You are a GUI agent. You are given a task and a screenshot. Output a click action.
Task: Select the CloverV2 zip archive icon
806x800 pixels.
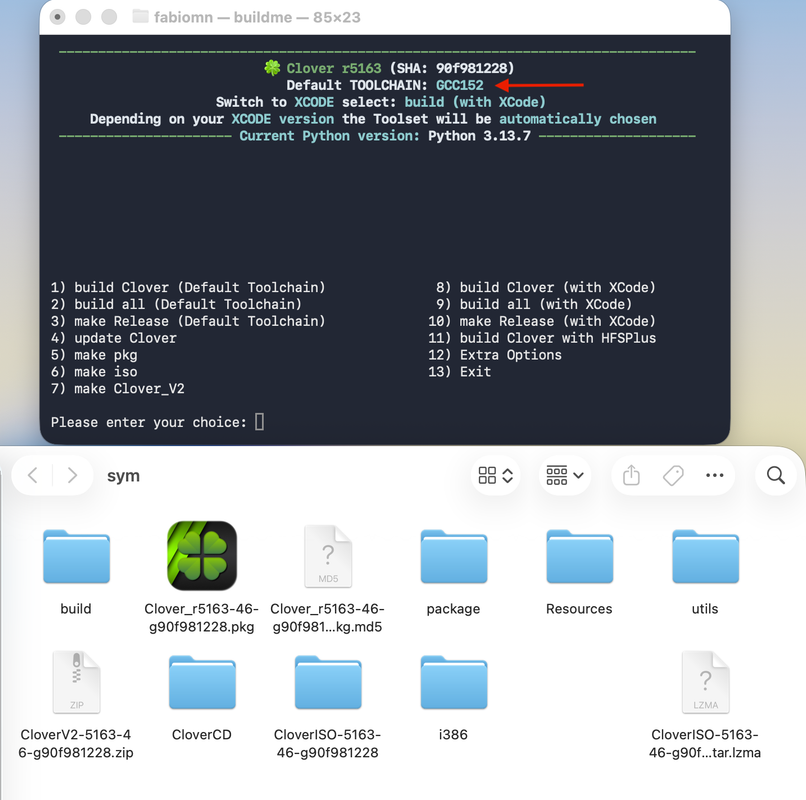click(76, 682)
